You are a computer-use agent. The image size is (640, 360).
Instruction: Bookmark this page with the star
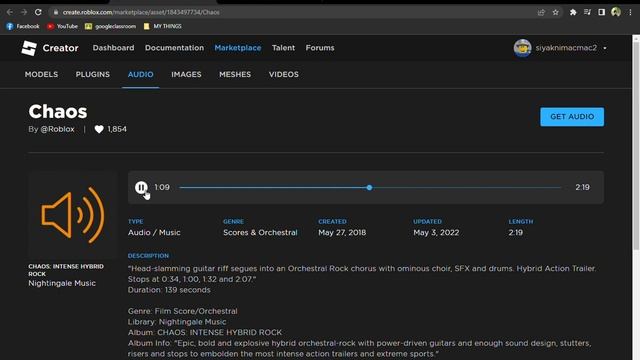point(556,12)
